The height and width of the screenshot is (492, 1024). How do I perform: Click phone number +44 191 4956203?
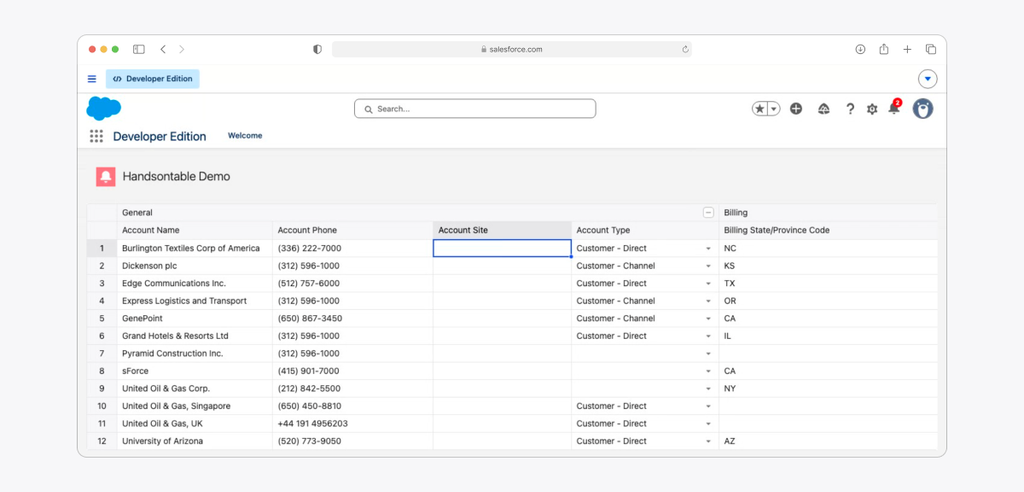312,424
